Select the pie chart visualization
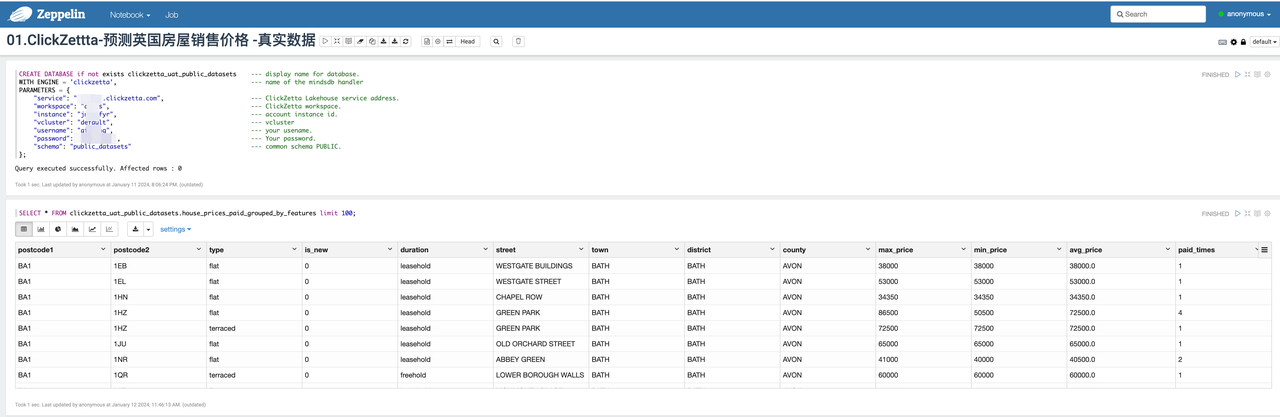Viewport: 1280px width, 417px height. (59, 229)
